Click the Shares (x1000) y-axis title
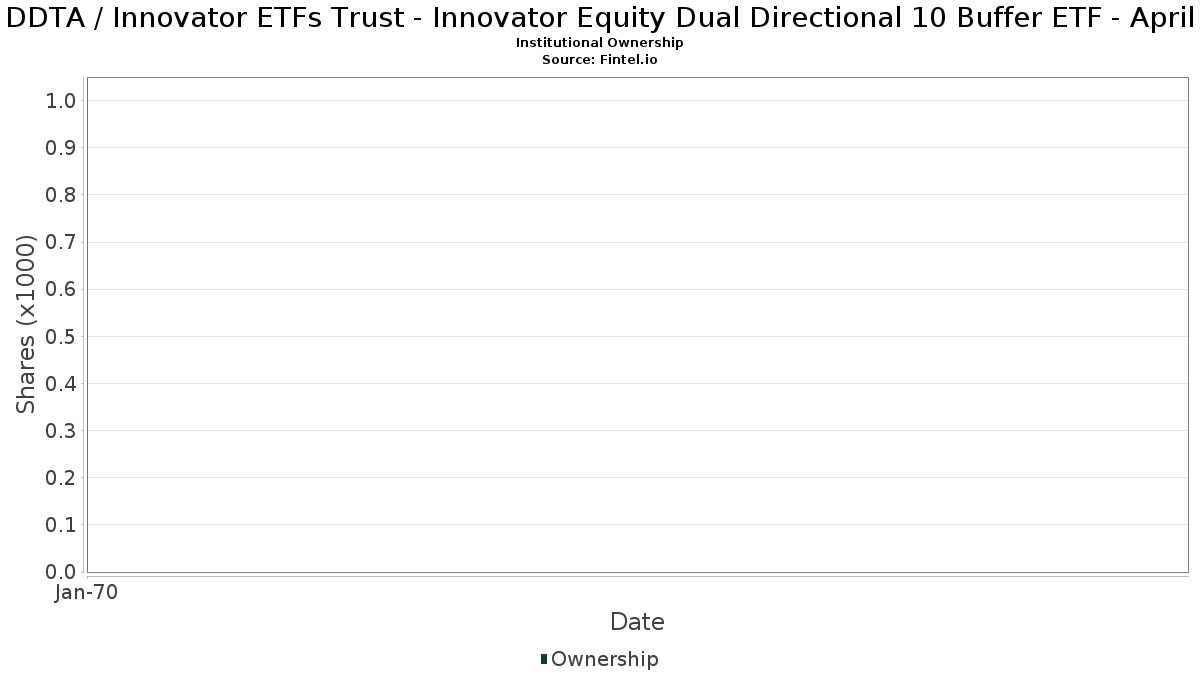 [x=26, y=324]
